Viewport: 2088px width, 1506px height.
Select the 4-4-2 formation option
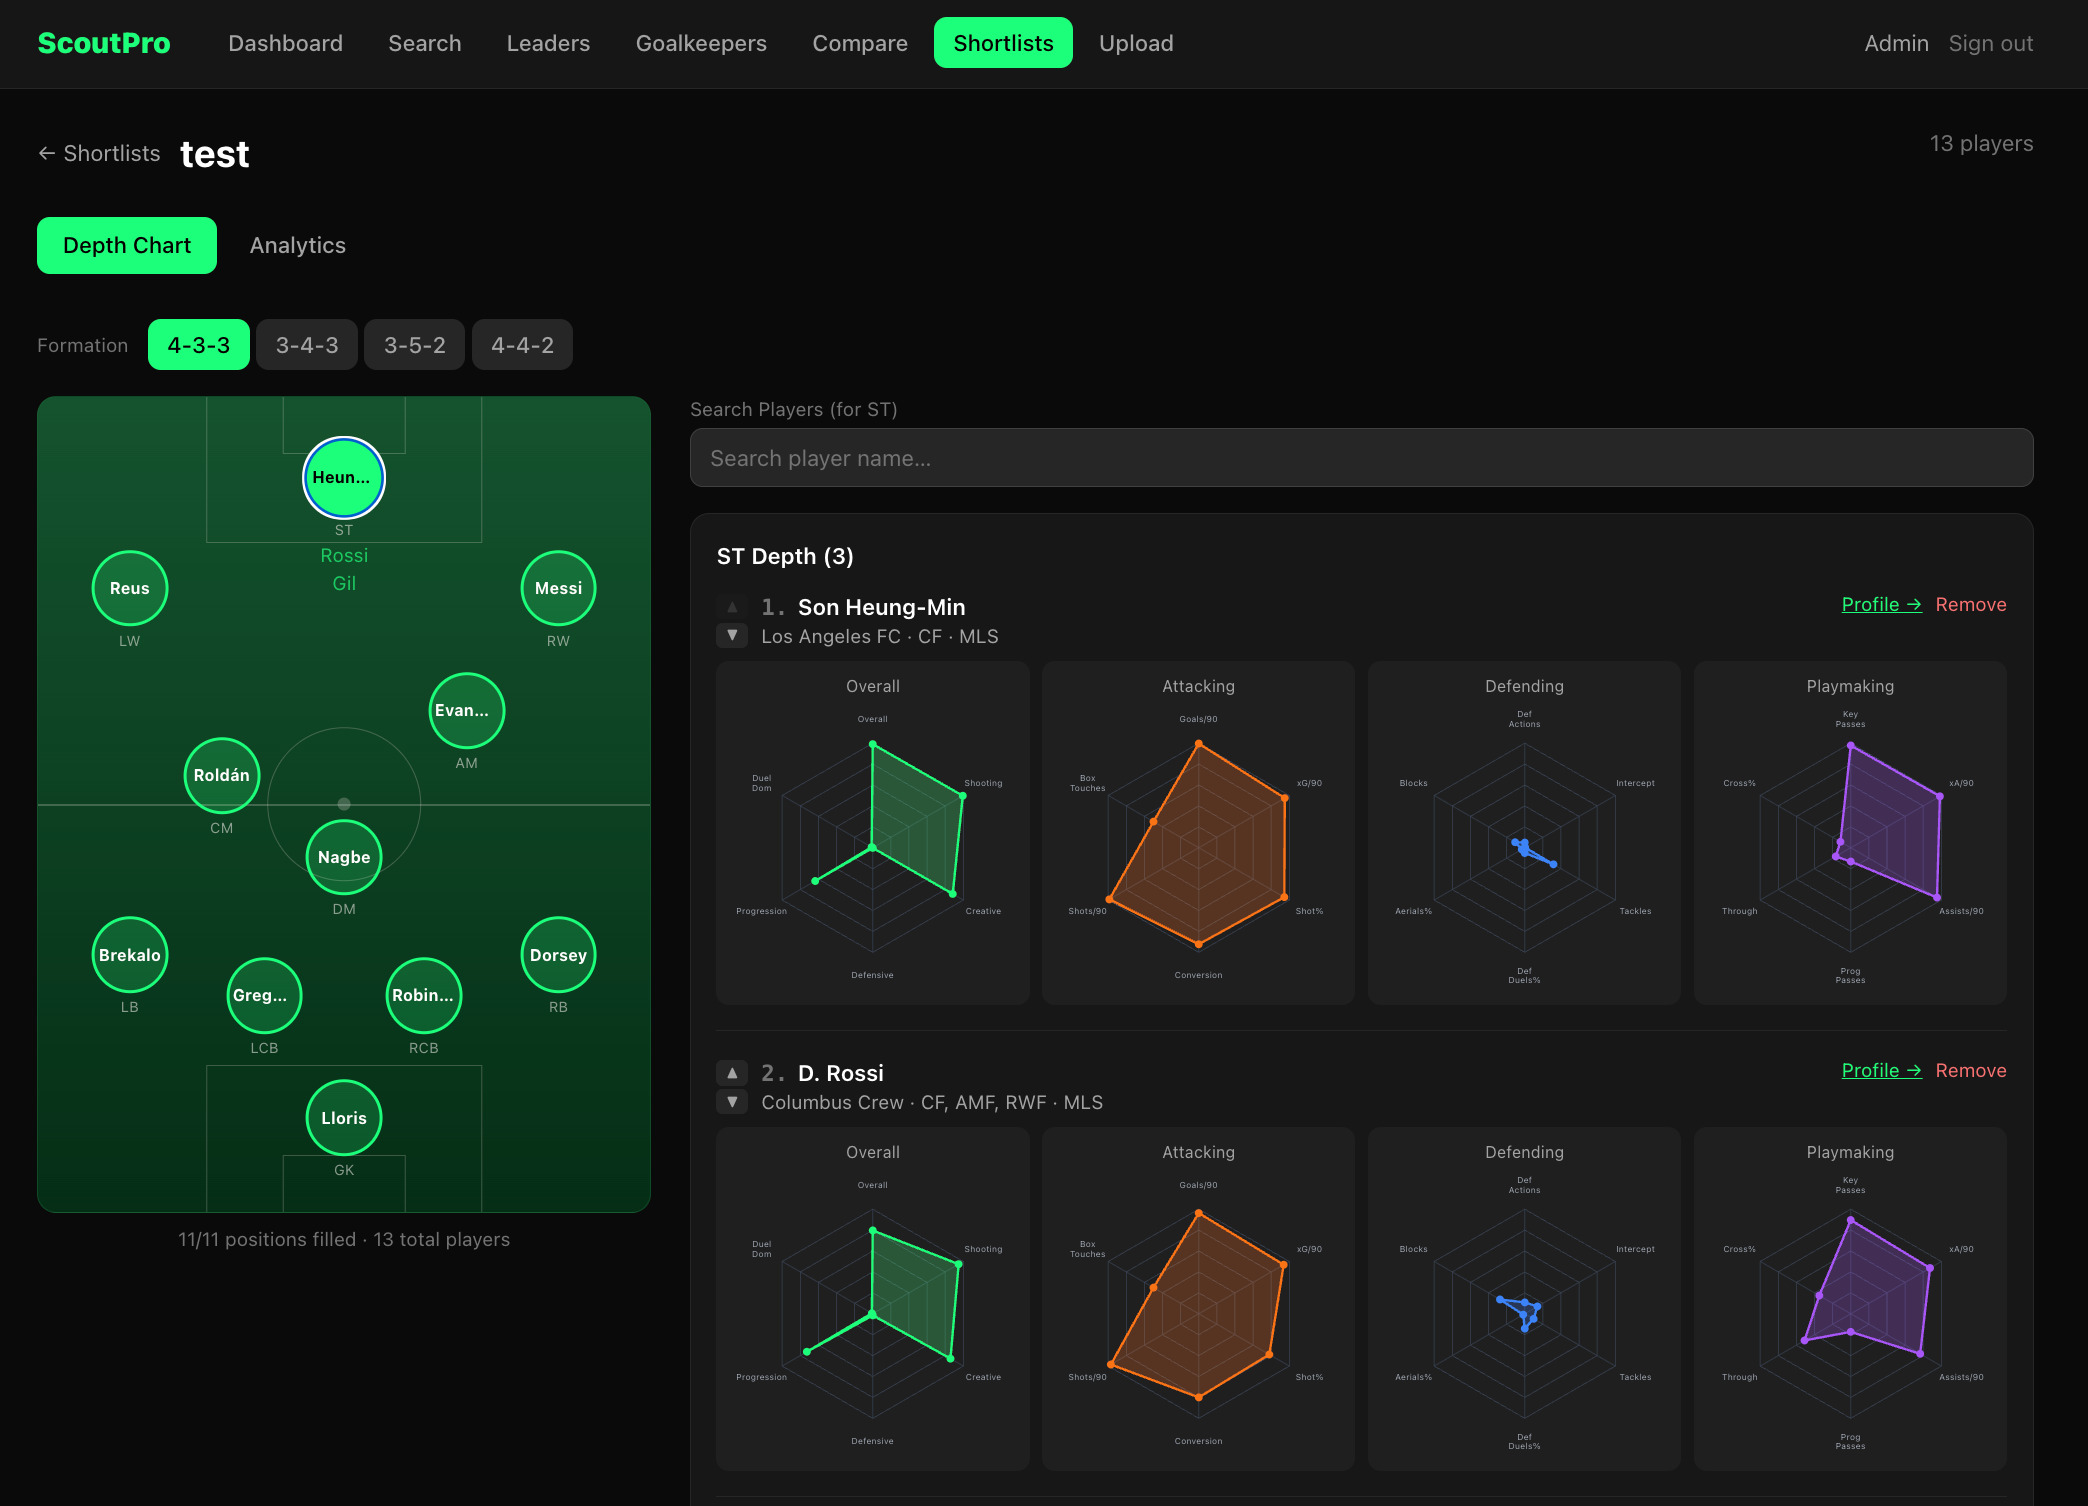[x=522, y=344]
